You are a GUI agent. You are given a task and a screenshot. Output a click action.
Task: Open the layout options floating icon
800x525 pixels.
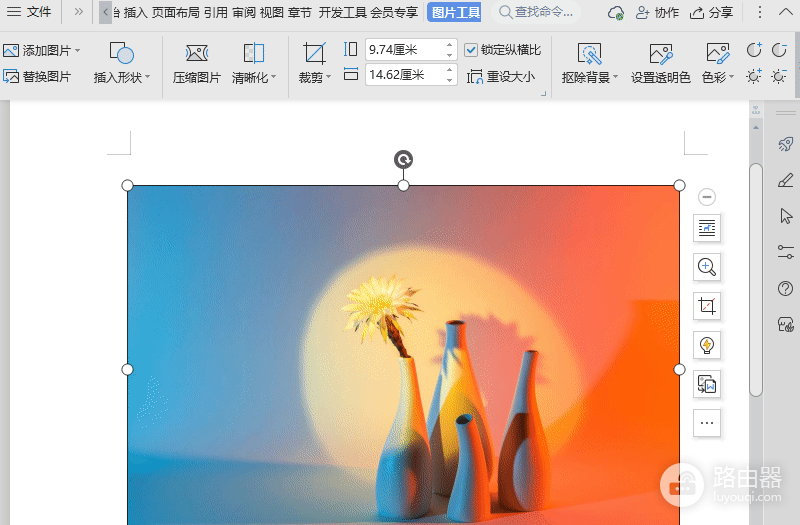(707, 228)
